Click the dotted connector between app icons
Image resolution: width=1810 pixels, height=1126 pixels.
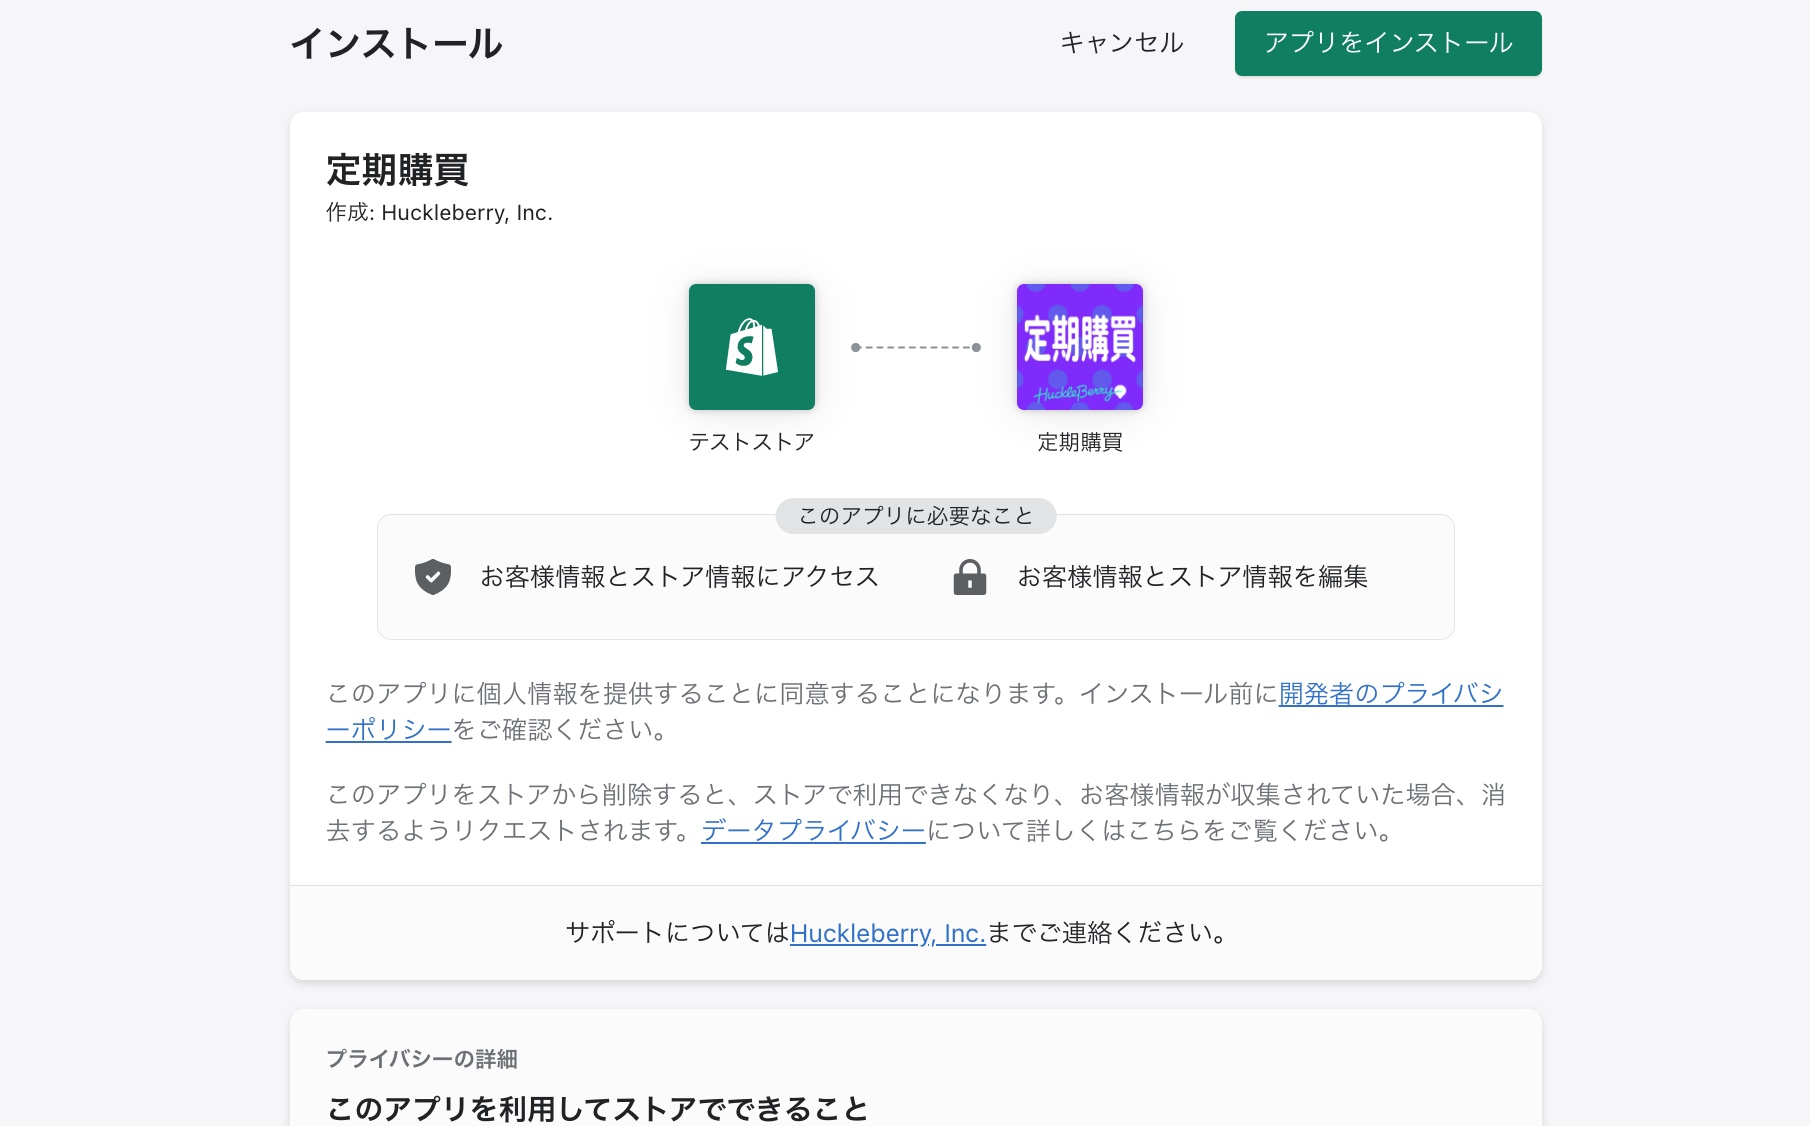[x=915, y=347]
